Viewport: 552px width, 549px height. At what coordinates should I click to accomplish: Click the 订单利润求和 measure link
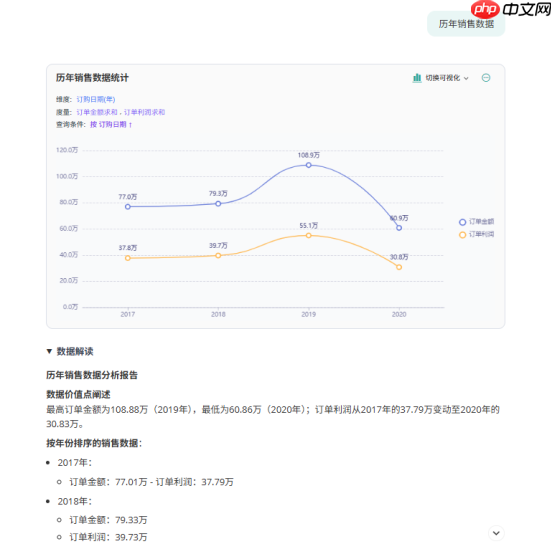point(144,112)
